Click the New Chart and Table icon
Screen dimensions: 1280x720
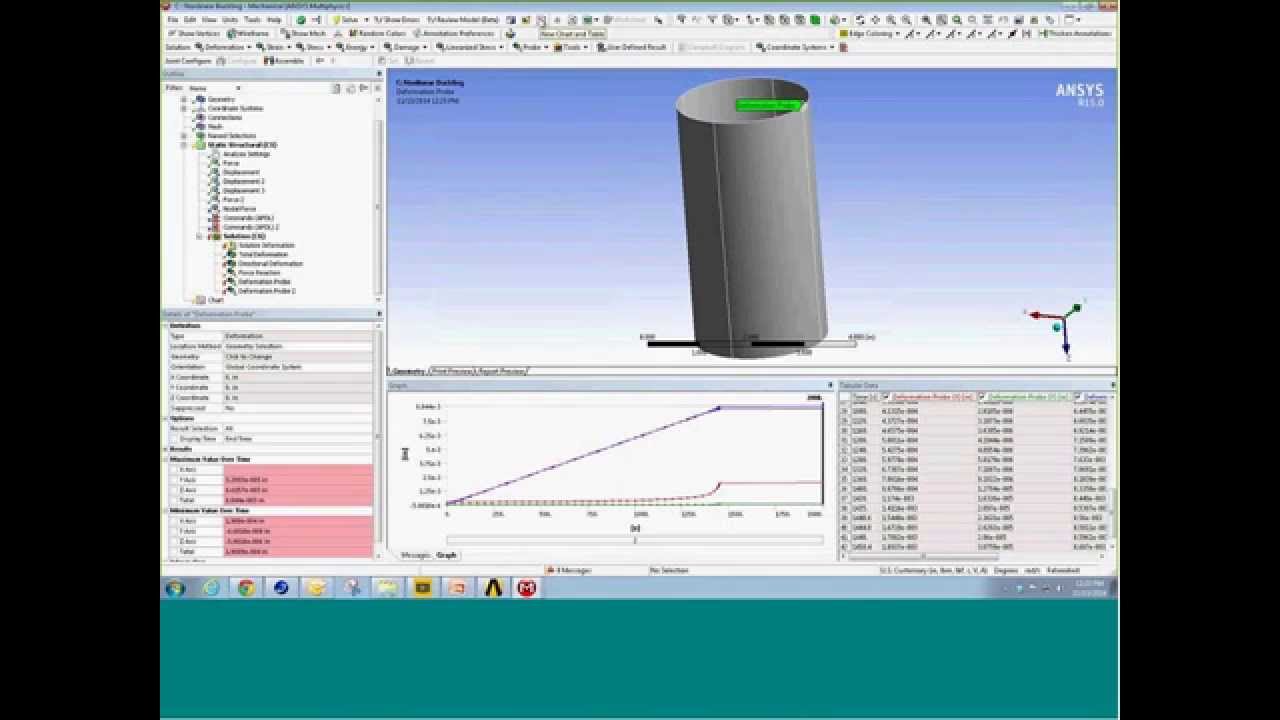click(541, 20)
